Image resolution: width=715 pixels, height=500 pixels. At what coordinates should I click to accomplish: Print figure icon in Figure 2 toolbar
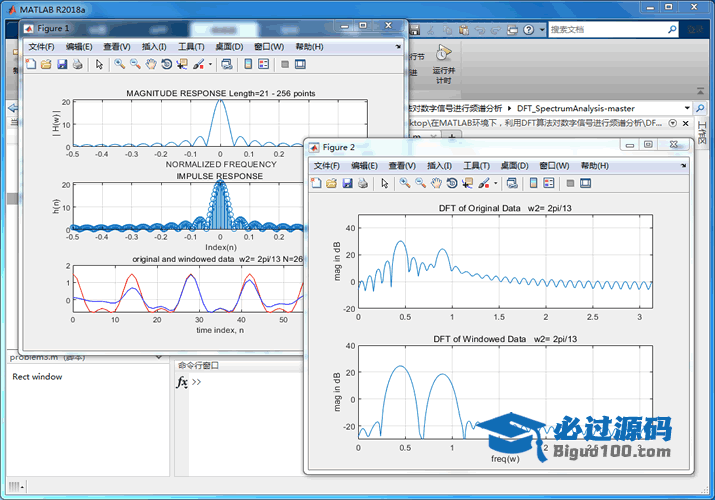click(x=363, y=183)
